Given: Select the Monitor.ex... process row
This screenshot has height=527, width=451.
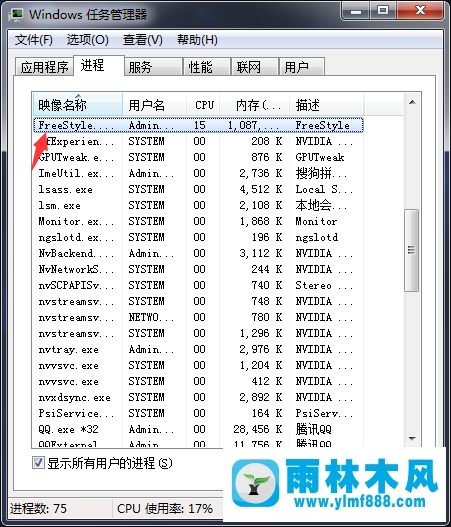Looking at the screenshot, I should (x=198, y=221).
